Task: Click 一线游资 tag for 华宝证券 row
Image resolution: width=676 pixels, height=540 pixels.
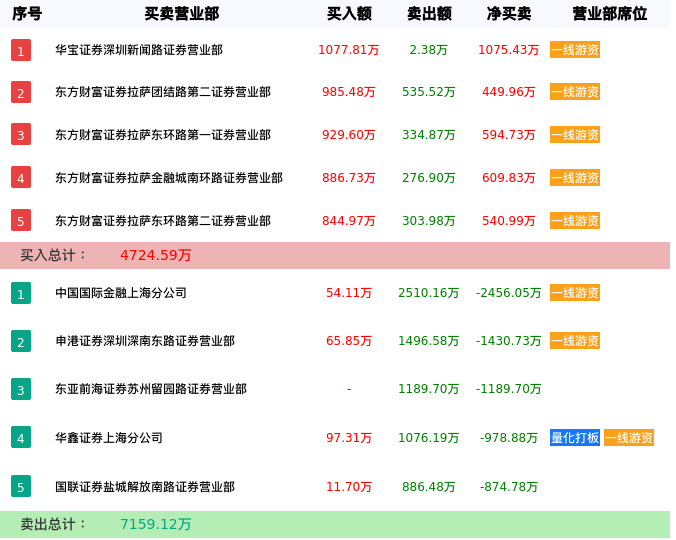Action: point(575,50)
